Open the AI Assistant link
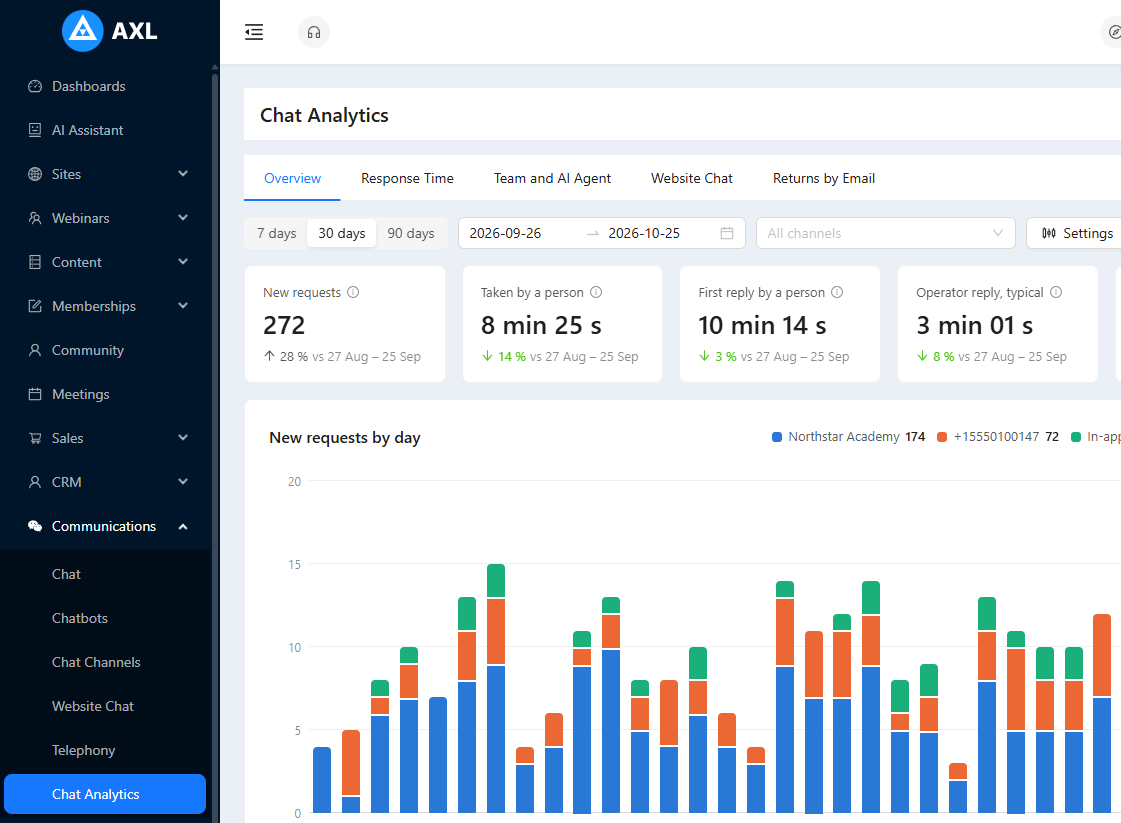Viewport: 1121px width, 823px height. [87, 130]
